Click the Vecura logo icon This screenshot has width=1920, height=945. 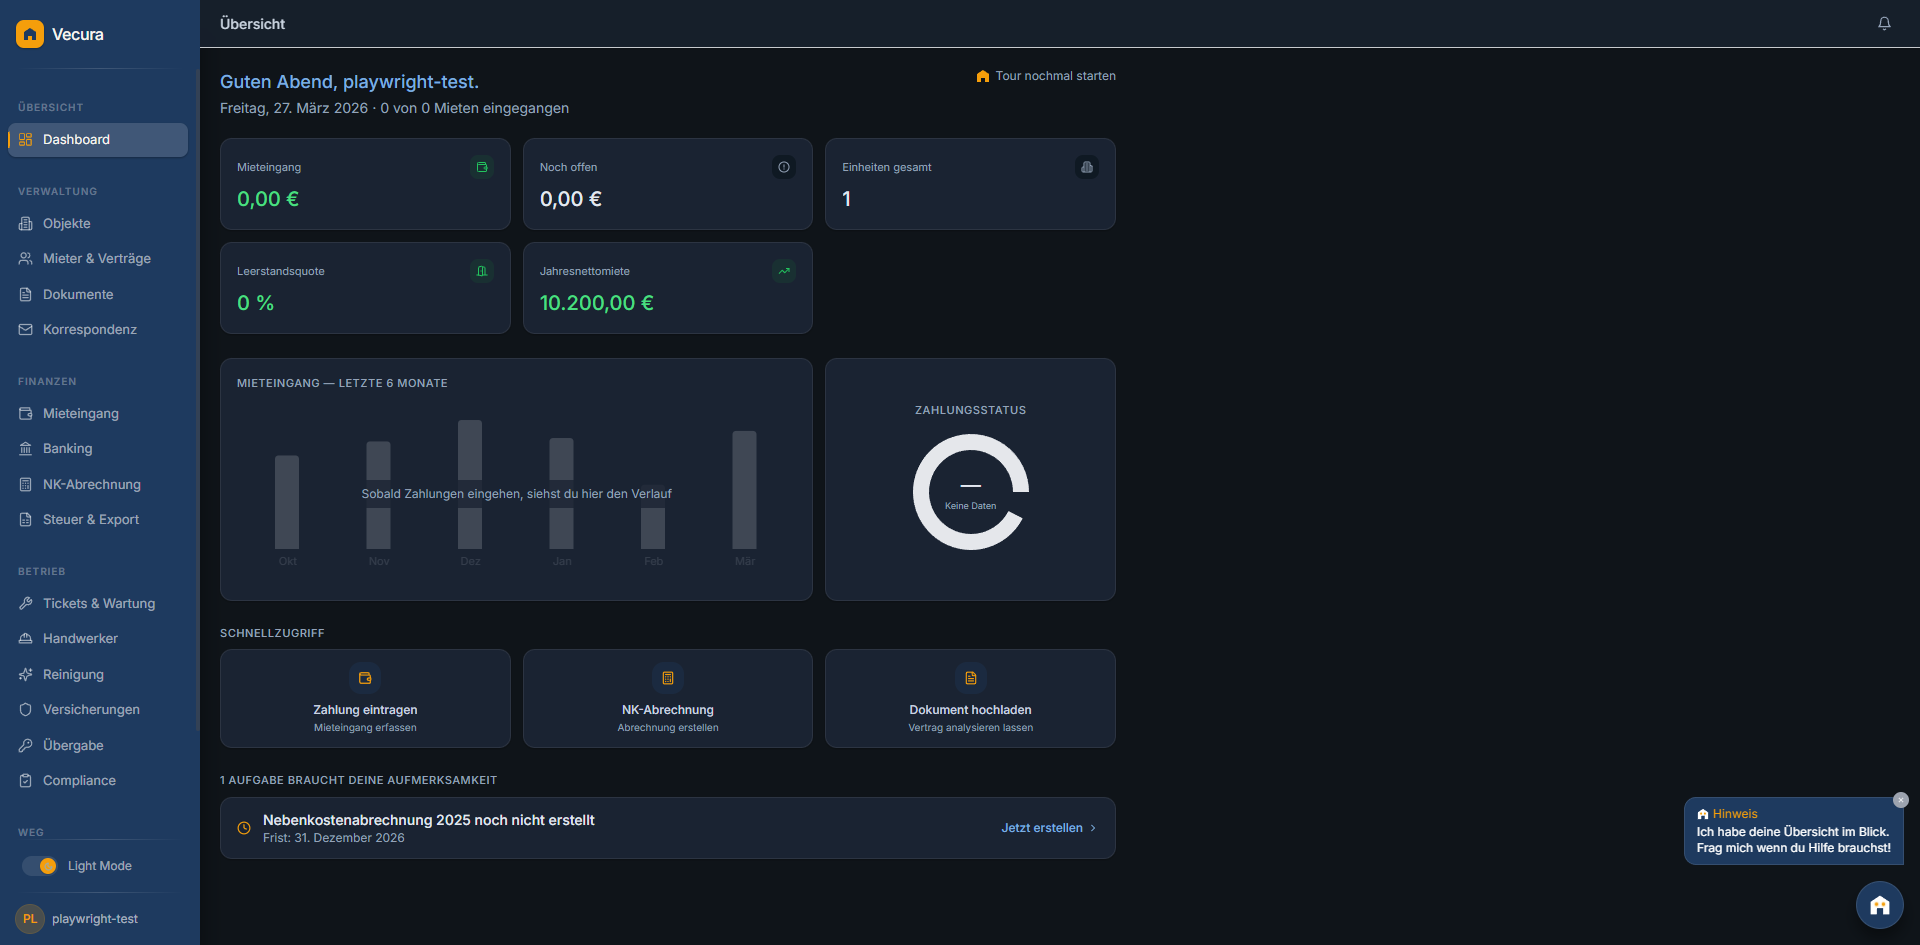[29, 33]
